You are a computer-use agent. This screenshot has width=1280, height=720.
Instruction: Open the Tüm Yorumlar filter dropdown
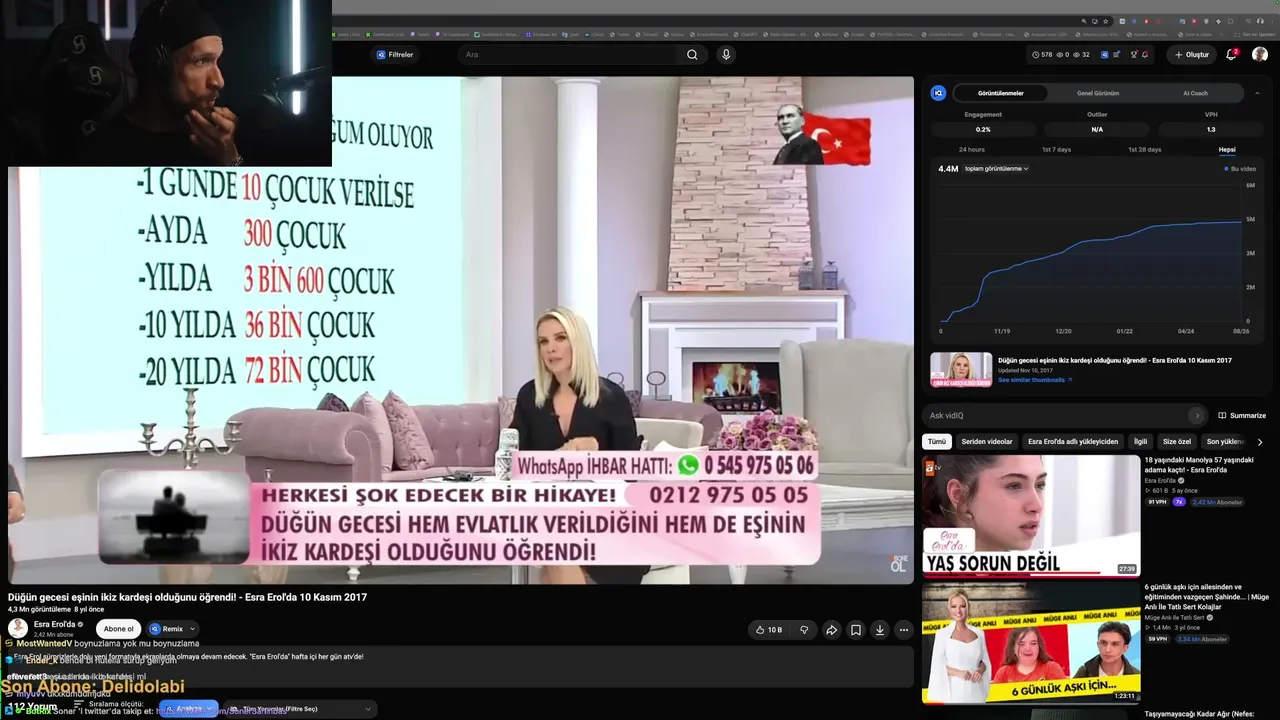300,709
